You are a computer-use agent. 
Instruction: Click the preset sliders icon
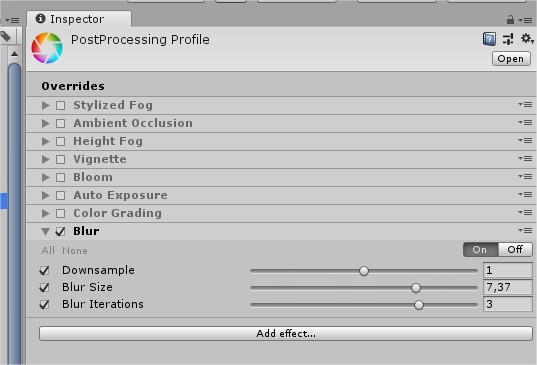(508, 39)
